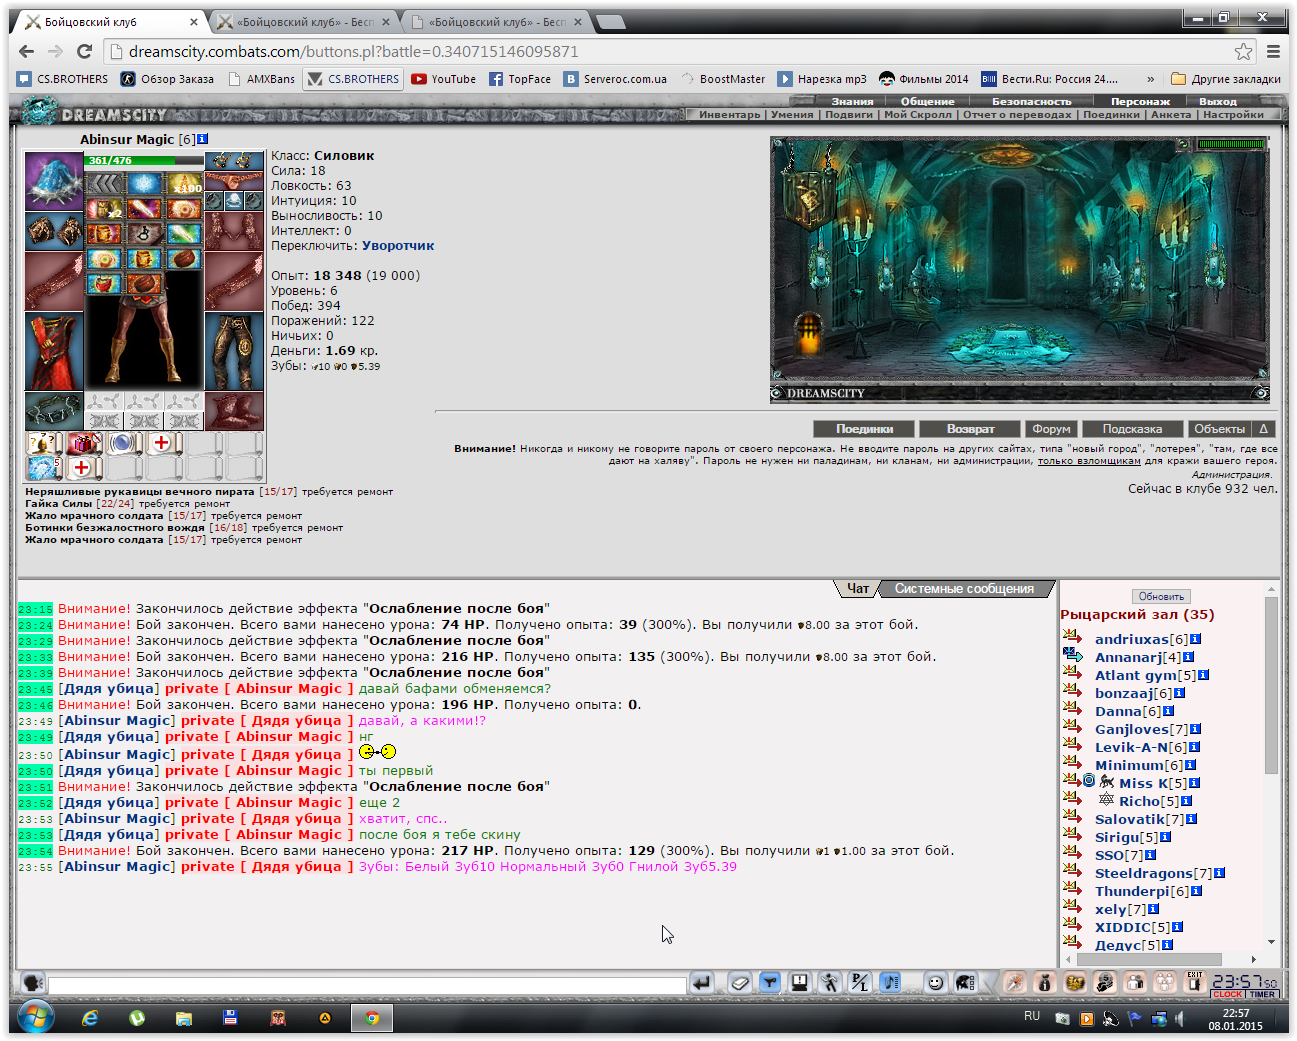
Task: Open the smiley emoticons picker
Action: 935,983
